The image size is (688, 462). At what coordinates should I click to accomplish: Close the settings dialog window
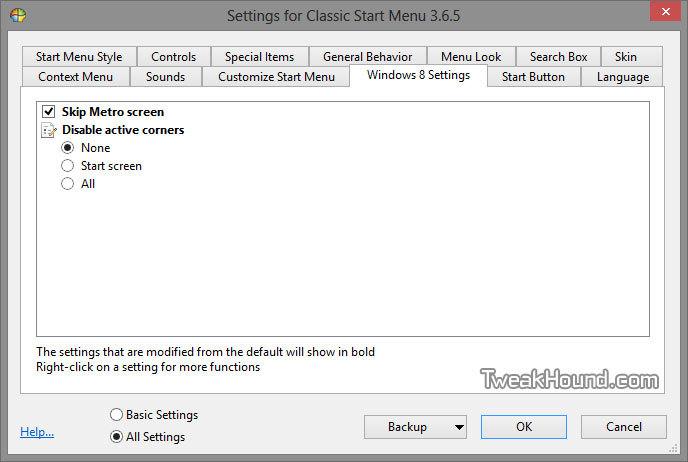click(666, 11)
